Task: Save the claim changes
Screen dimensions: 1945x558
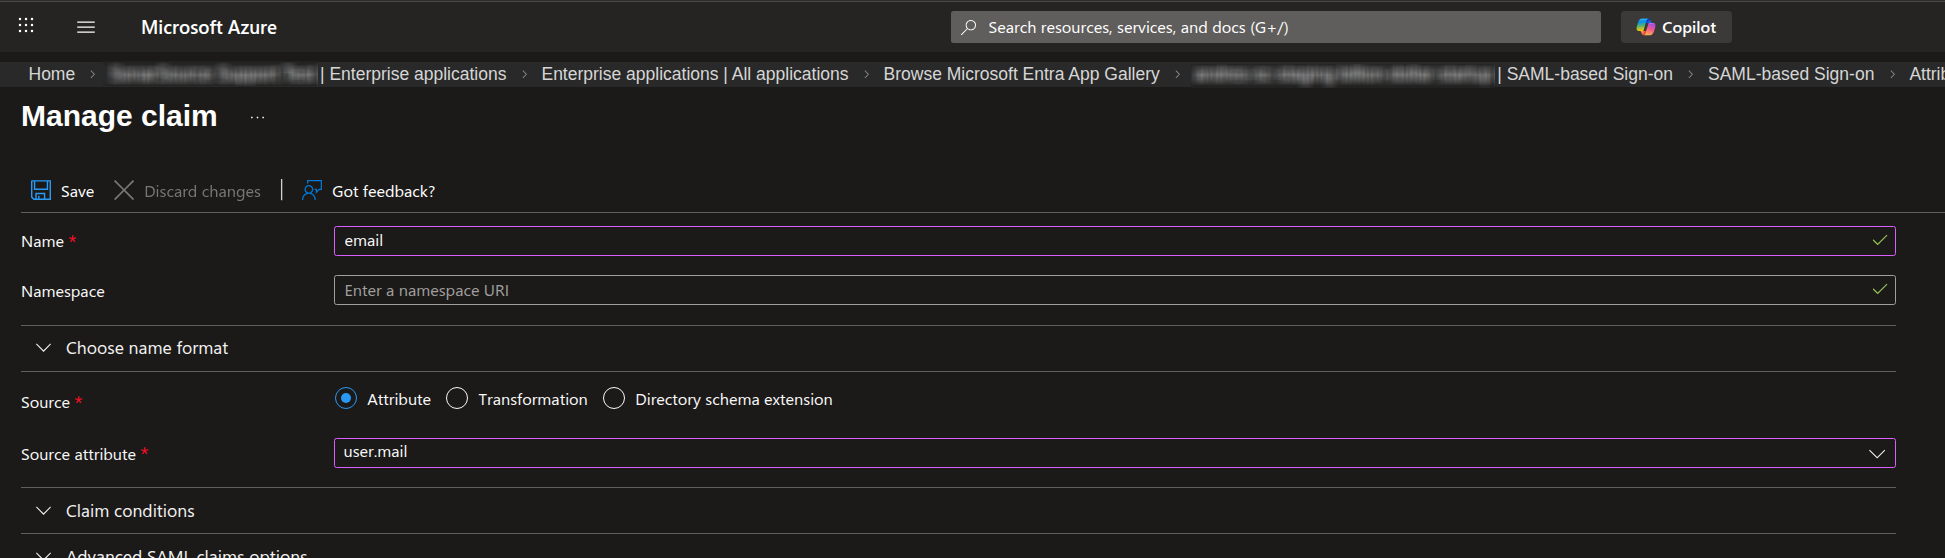Action: click(63, 190)
